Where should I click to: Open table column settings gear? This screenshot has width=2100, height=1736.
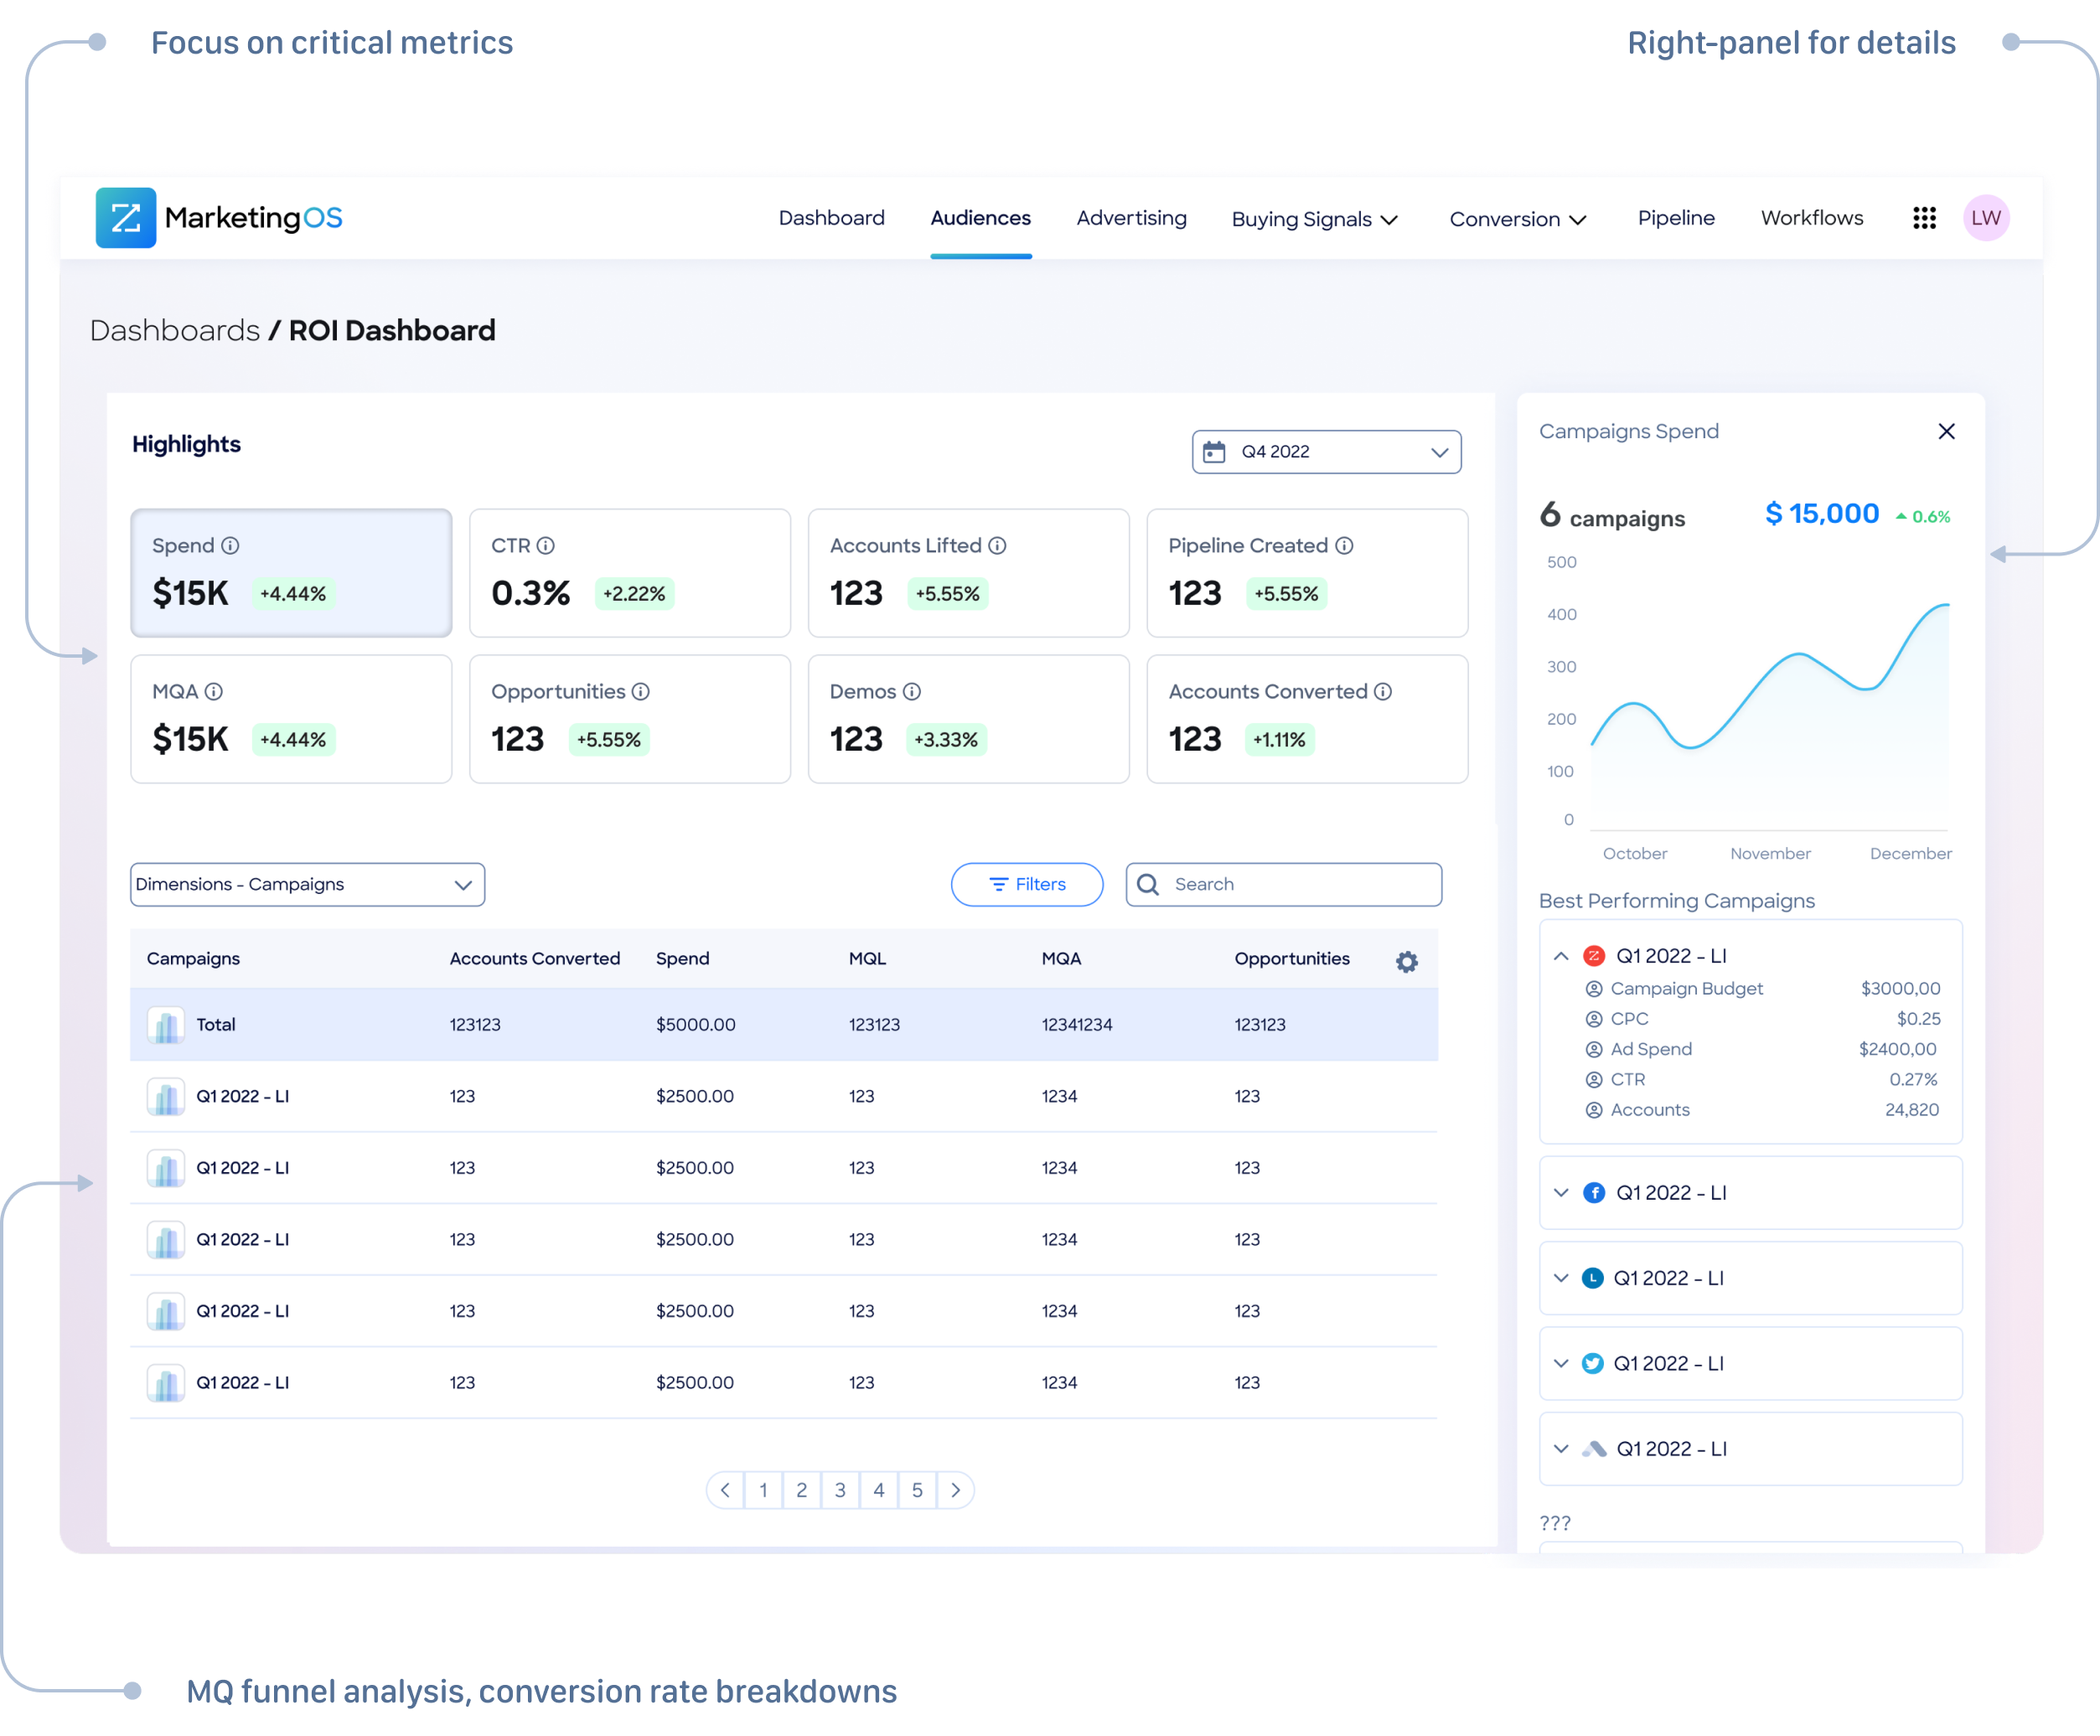coord(1406,961)
